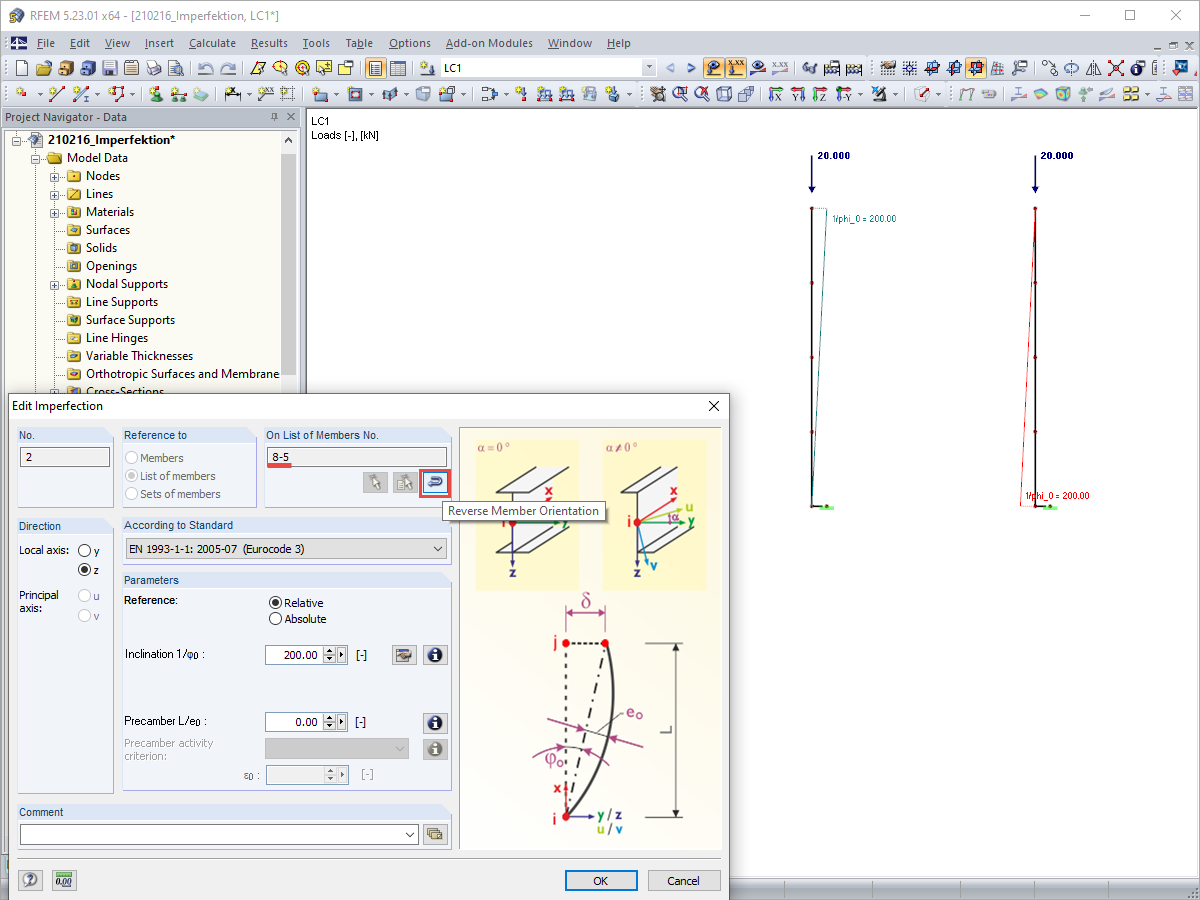Open the Add-on Modules menu

tap(489, 43)
